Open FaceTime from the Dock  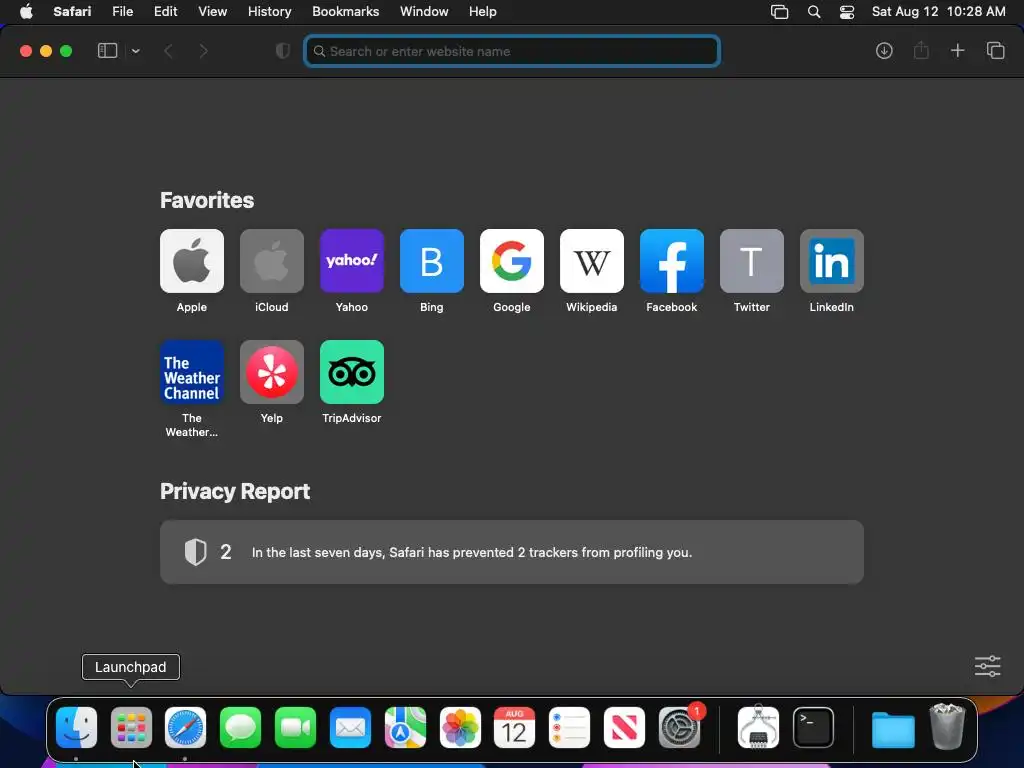[x=295, y=728]
